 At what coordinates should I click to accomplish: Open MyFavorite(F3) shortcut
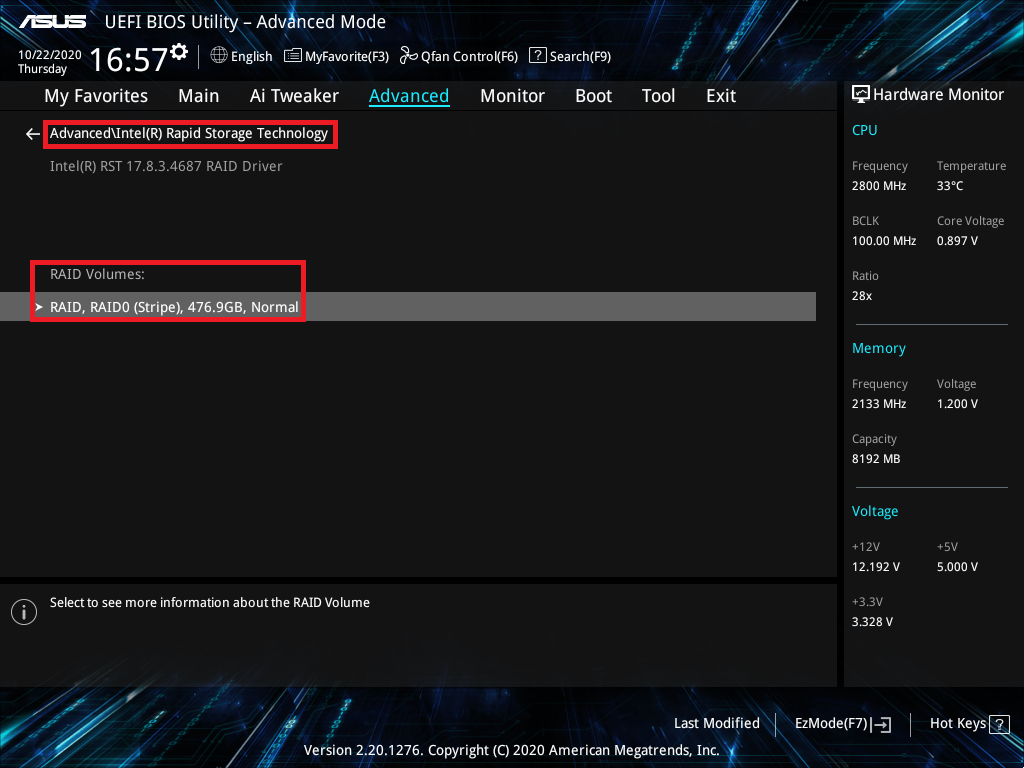point(337,56)
